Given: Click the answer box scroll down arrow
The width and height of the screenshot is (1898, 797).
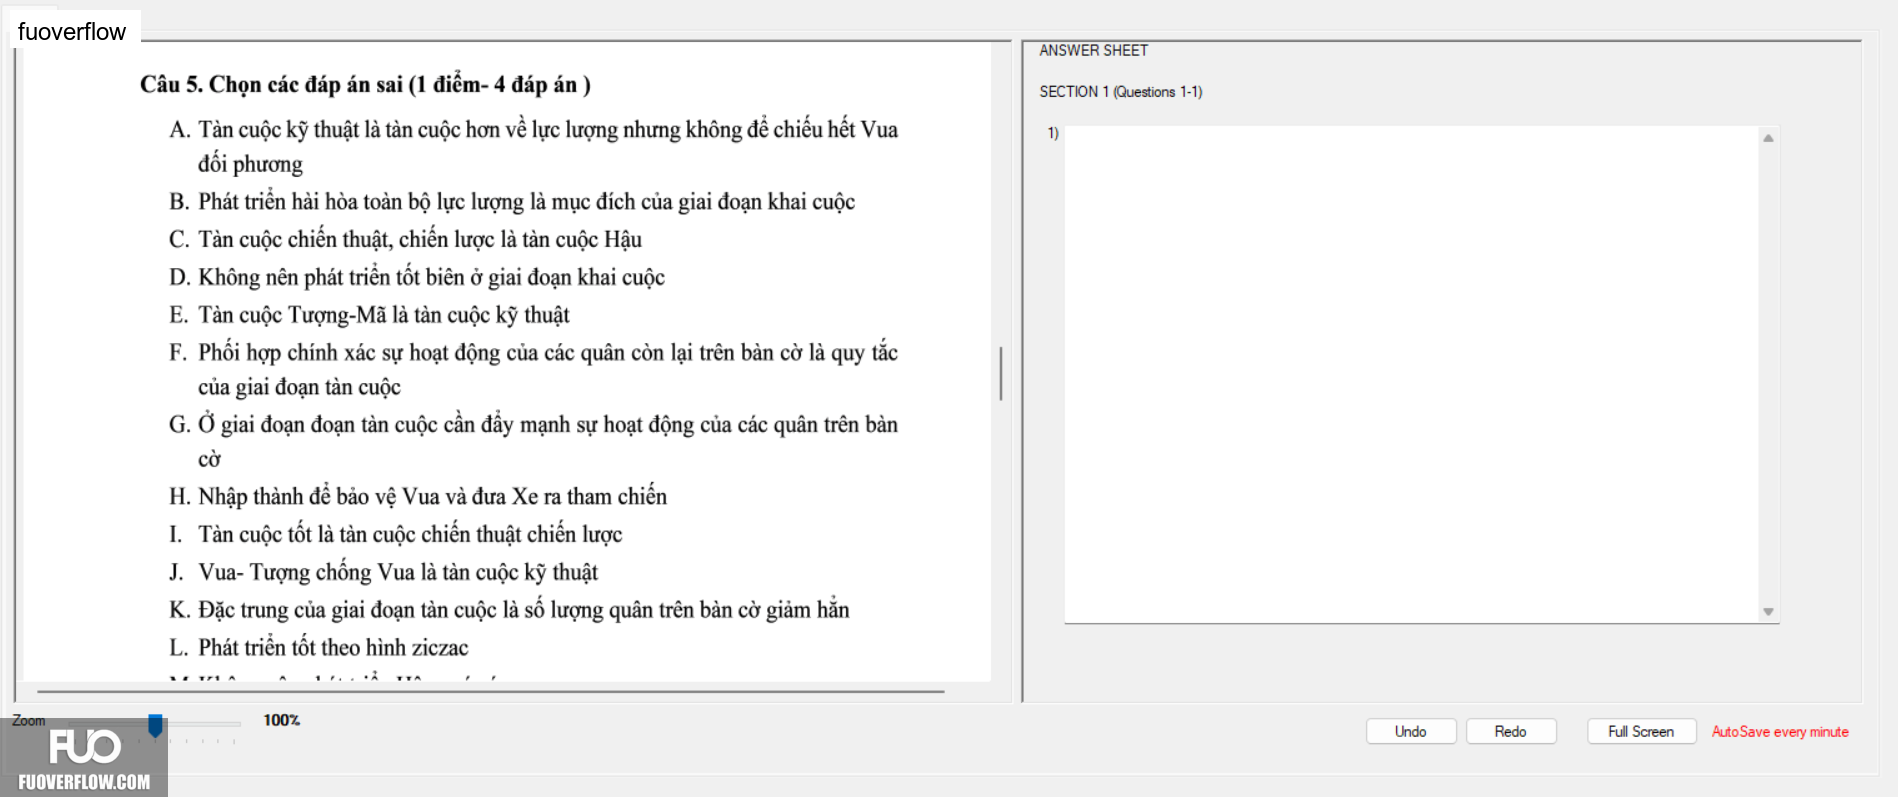Looking at the screenshot, I should pyautogui.click(x=1768, y=611).
